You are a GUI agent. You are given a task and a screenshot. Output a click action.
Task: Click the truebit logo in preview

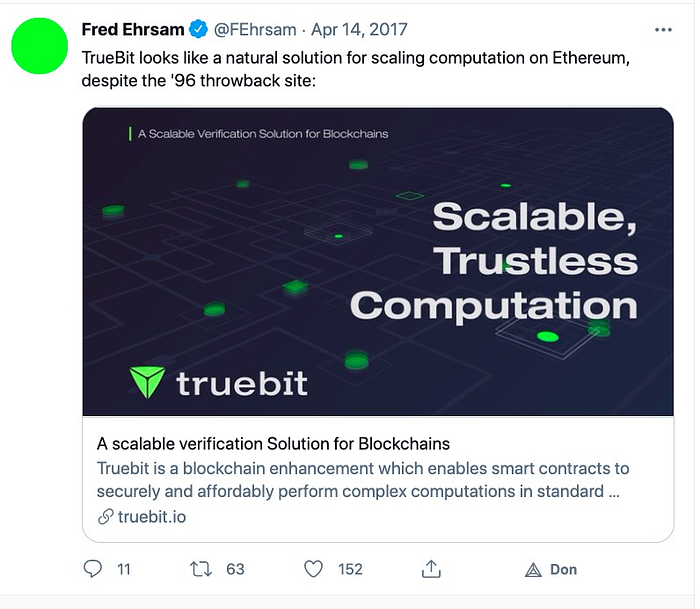click(218, 383)
